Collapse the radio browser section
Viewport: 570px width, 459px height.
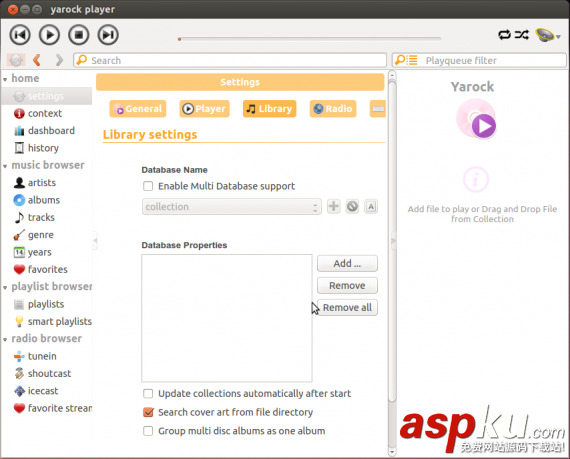point(5,340)
